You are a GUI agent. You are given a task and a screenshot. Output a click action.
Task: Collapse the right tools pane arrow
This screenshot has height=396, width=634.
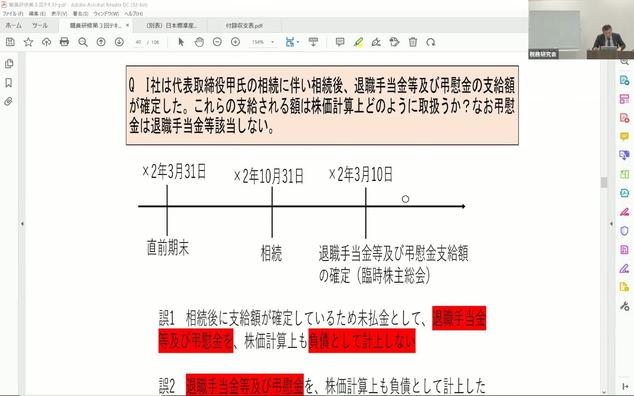[x=611, y=224]
